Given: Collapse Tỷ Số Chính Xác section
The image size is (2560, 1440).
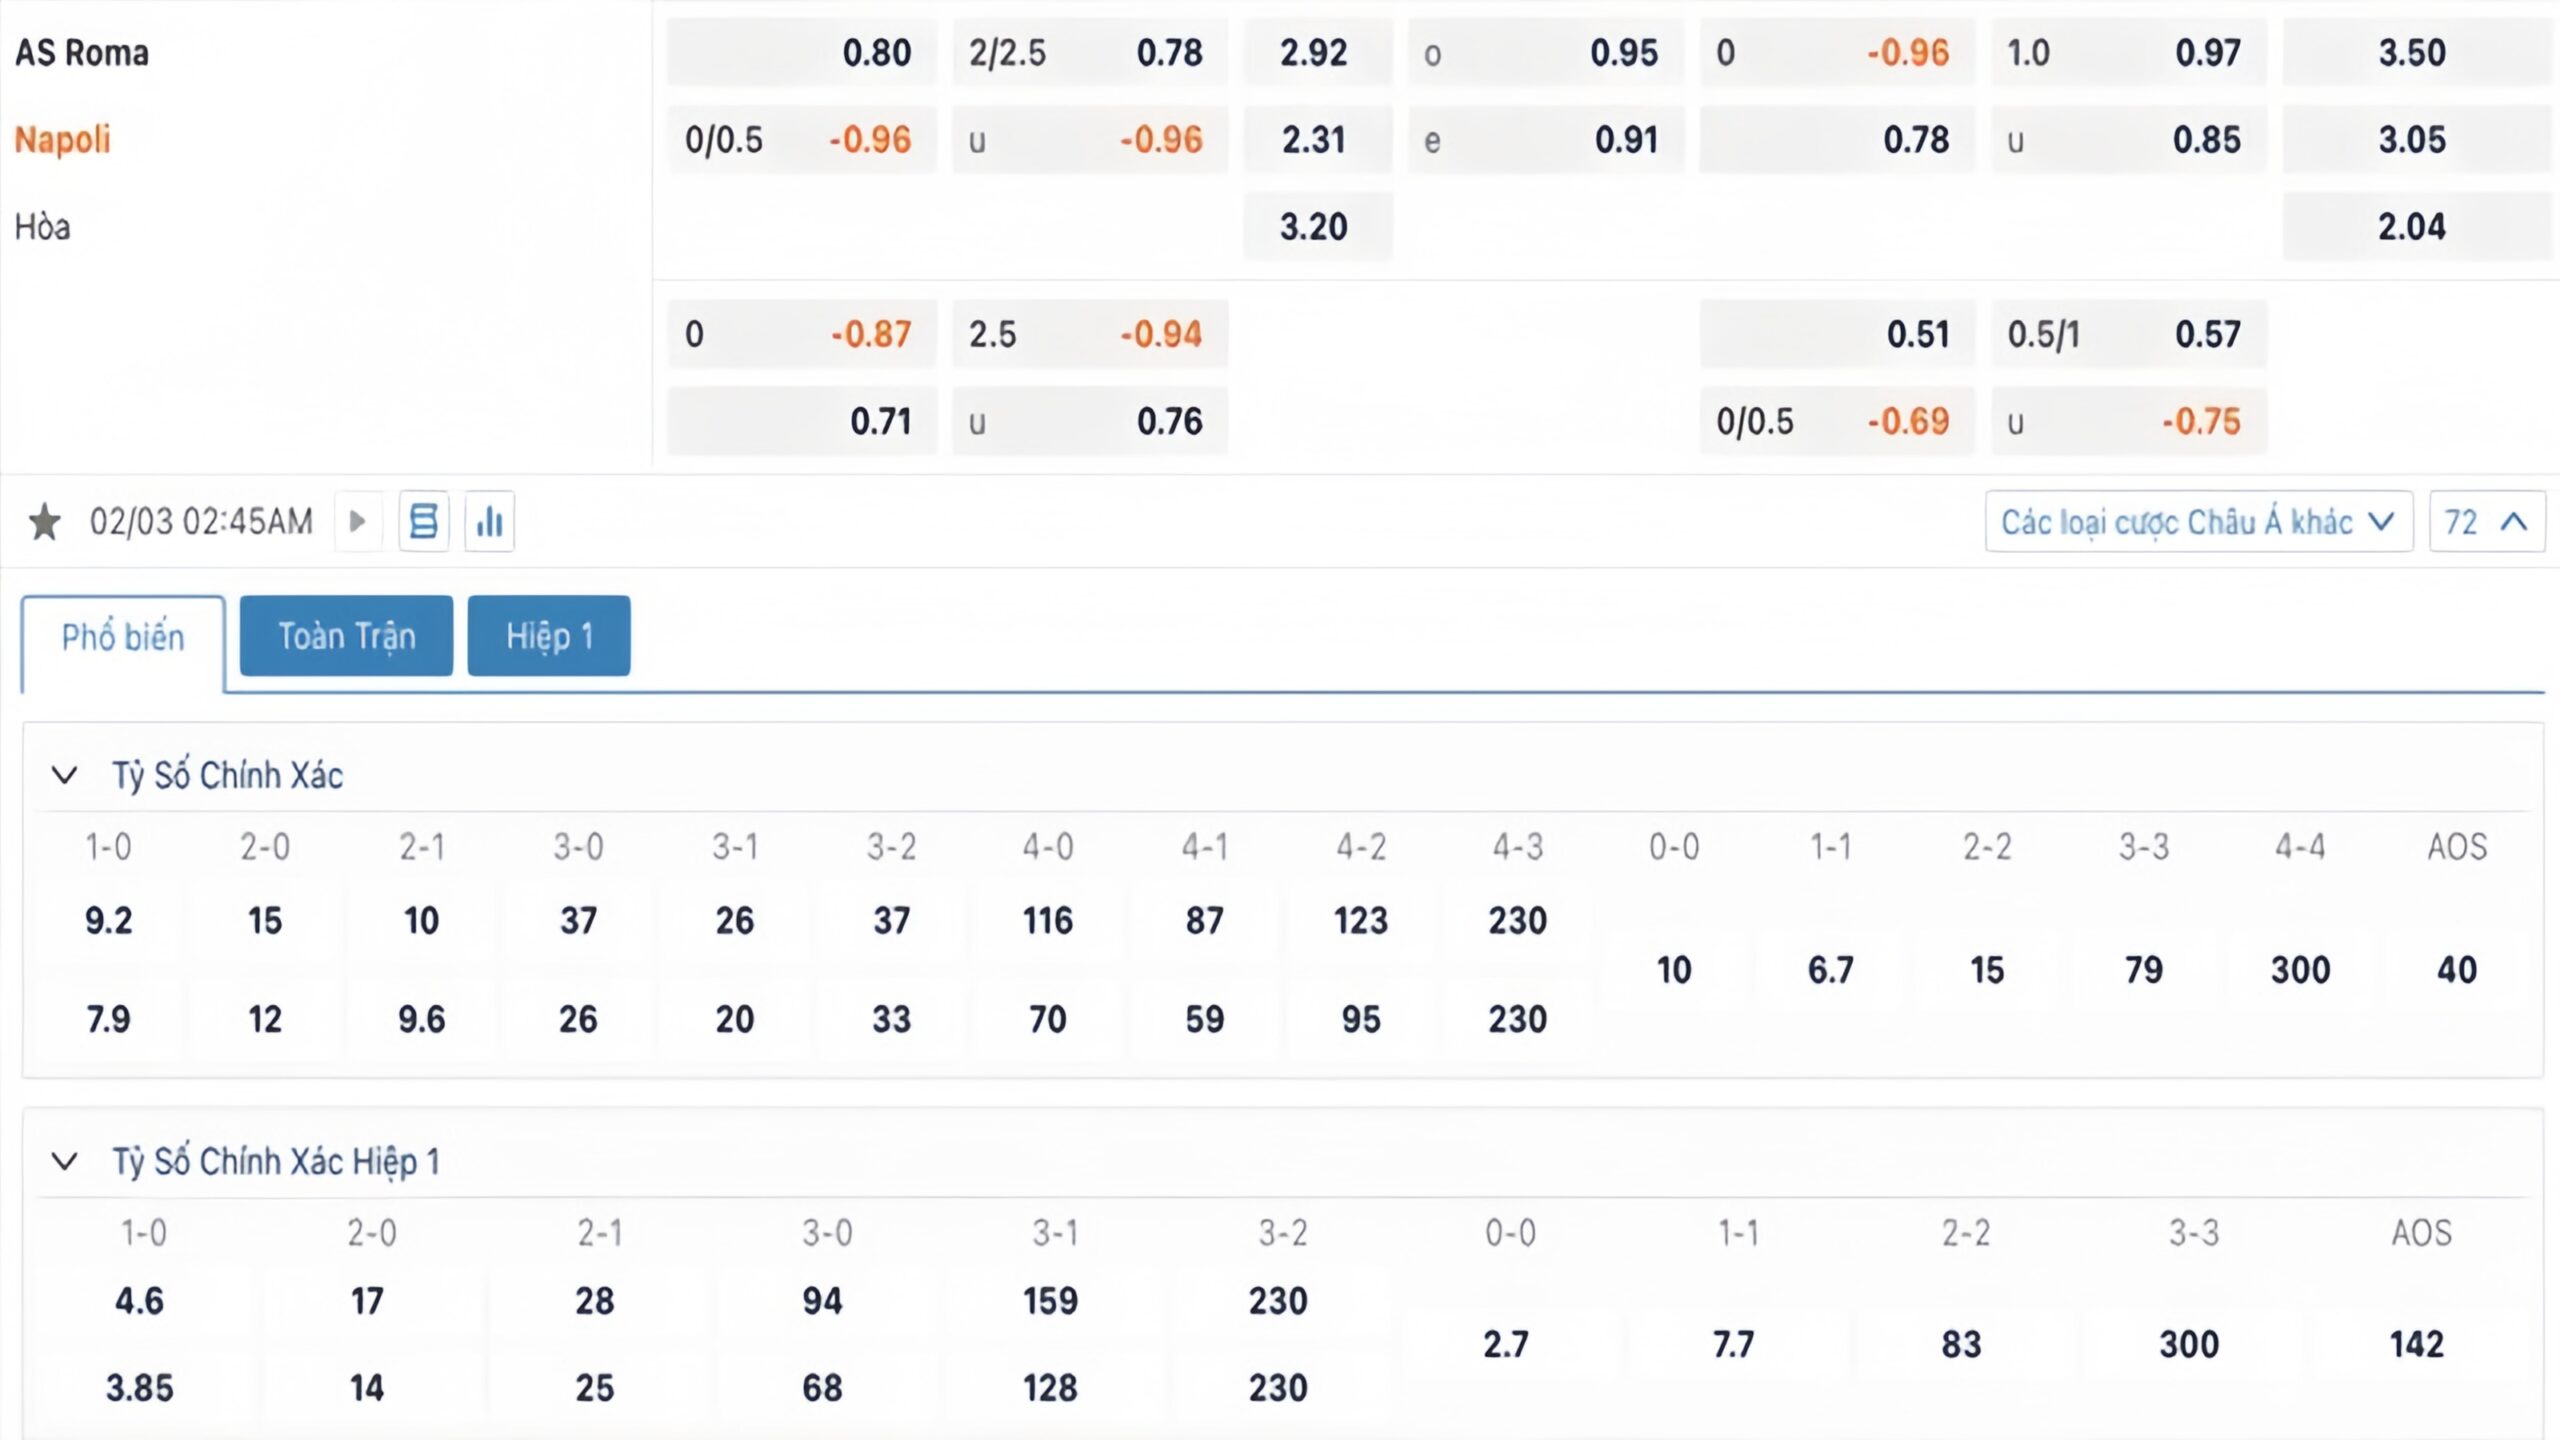Looking at the screenshot, I should [65, 776].
